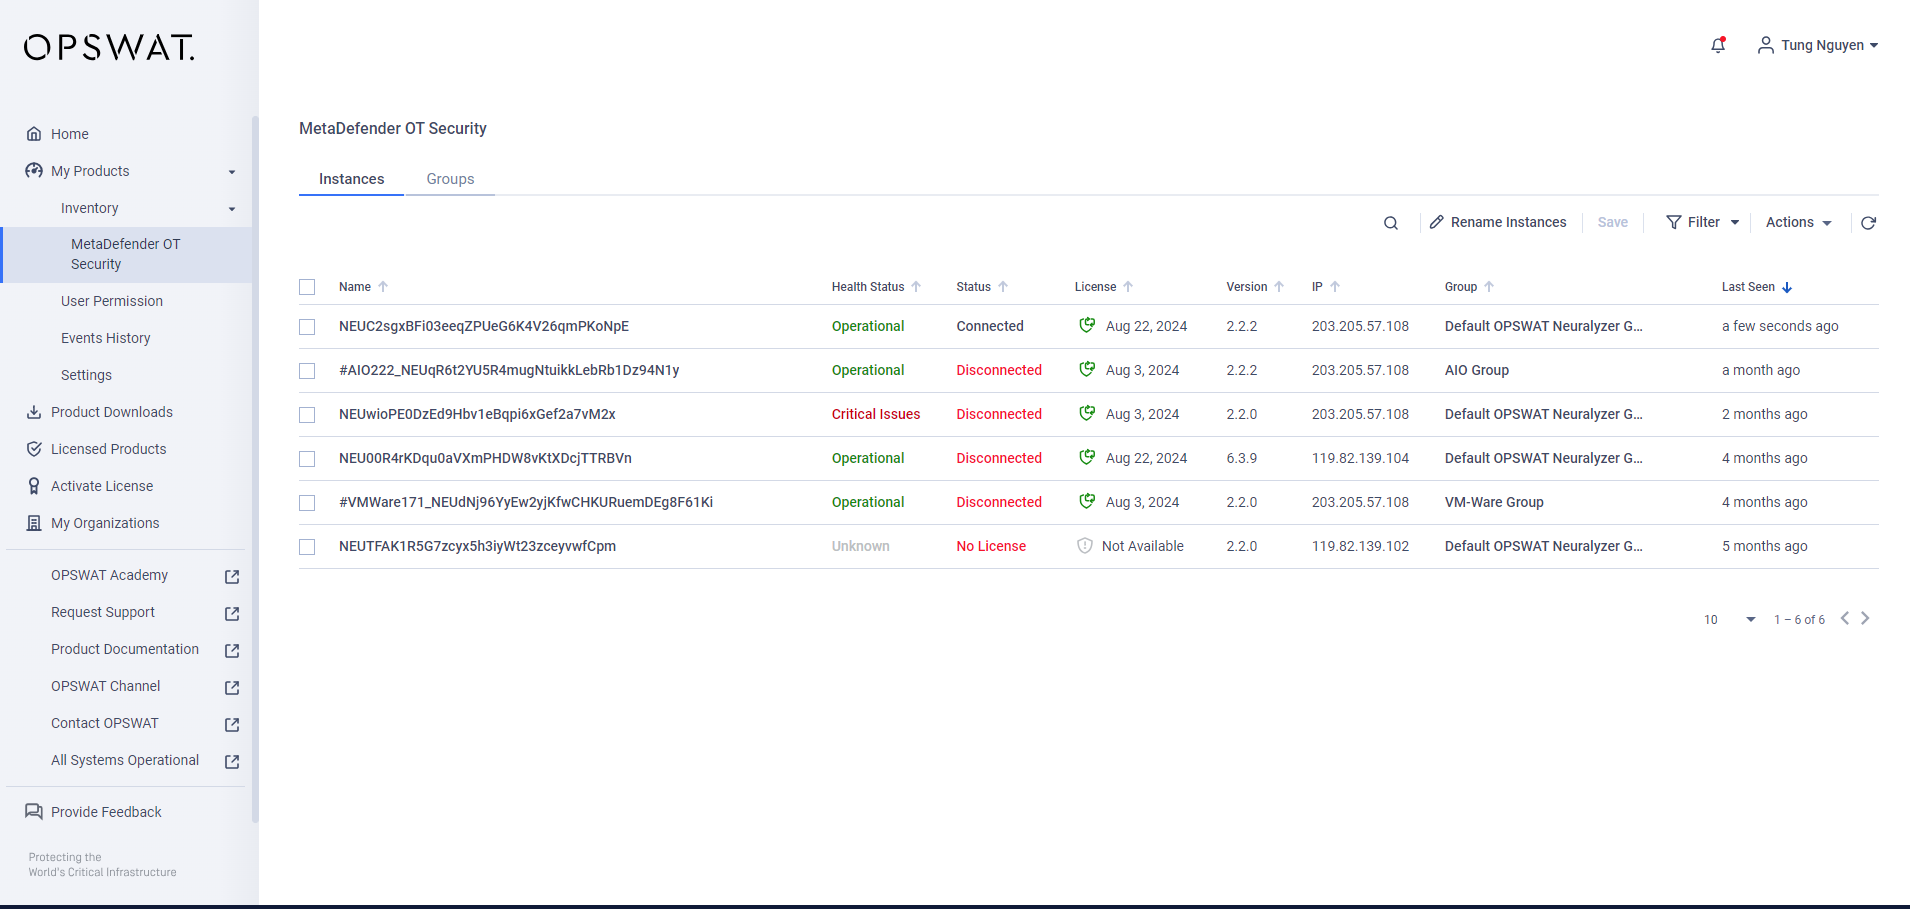Switch to the Instances tab
1919x909 pixels.
[x=351, y=179]
